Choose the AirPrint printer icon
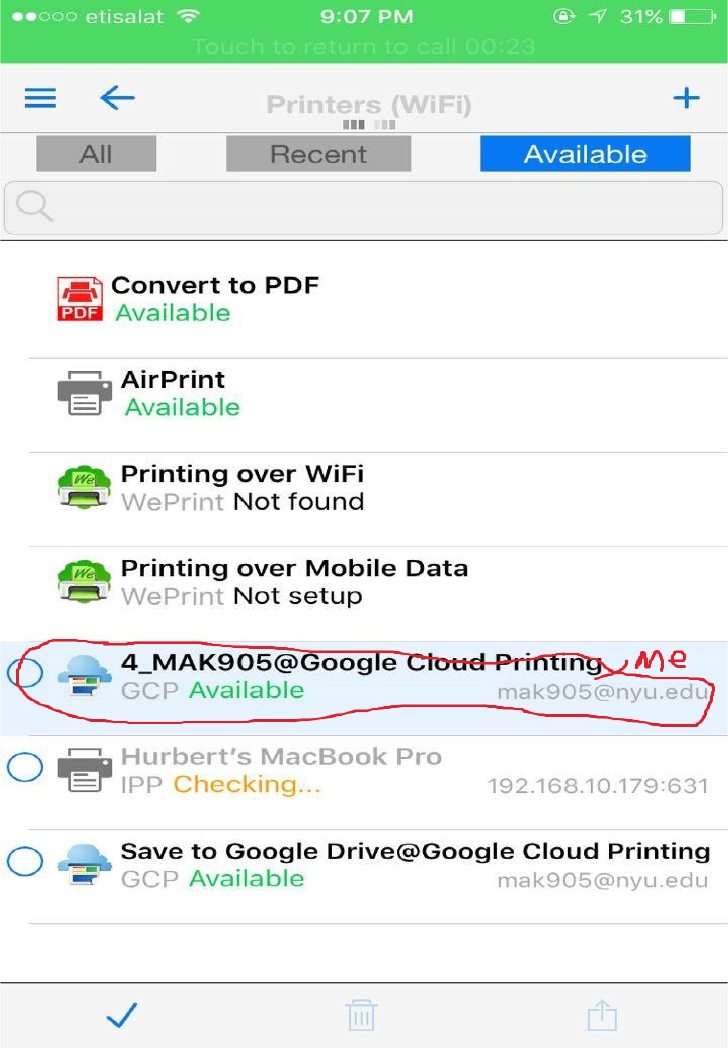 [84, 394]
